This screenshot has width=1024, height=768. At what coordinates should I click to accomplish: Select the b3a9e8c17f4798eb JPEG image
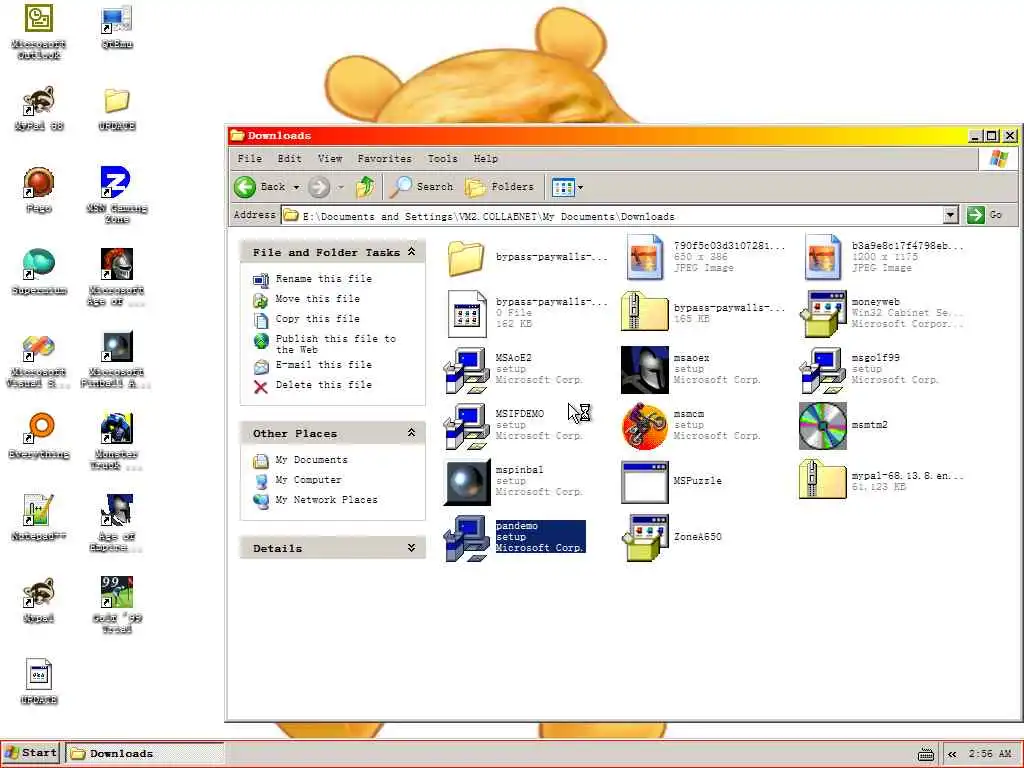(x=822, y=257)
